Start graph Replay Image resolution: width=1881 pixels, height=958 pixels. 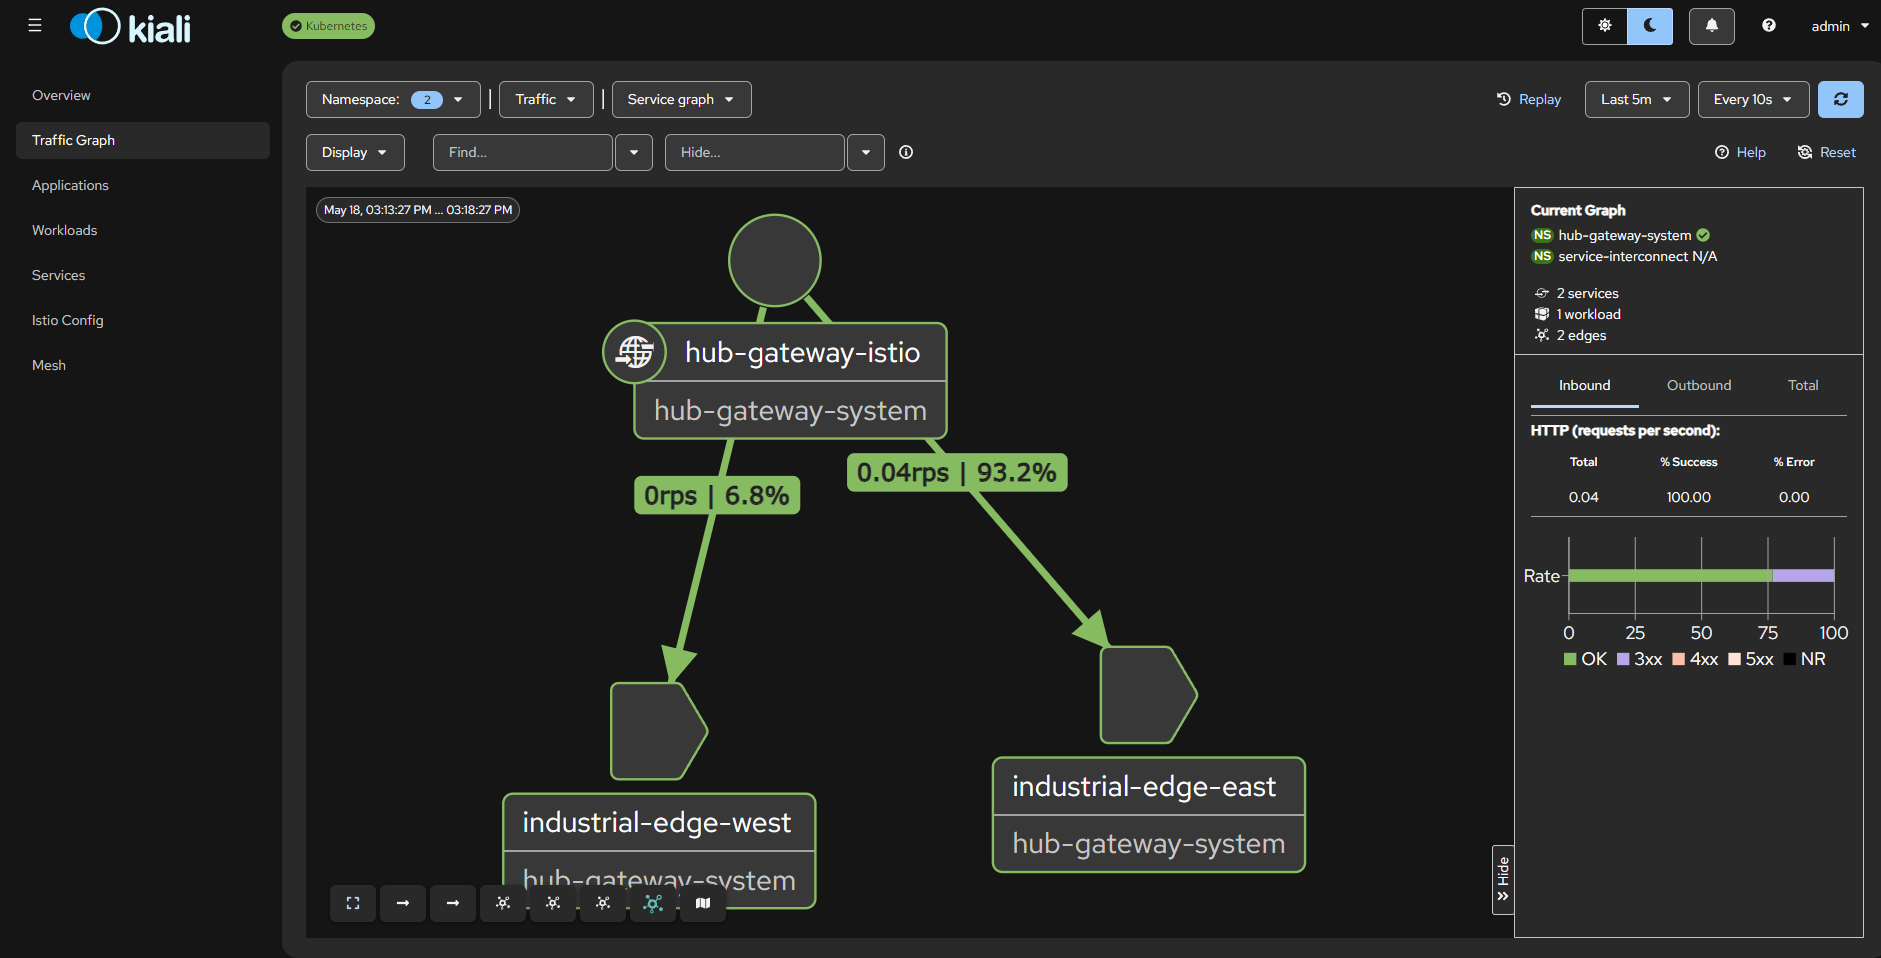[1528, 99]
